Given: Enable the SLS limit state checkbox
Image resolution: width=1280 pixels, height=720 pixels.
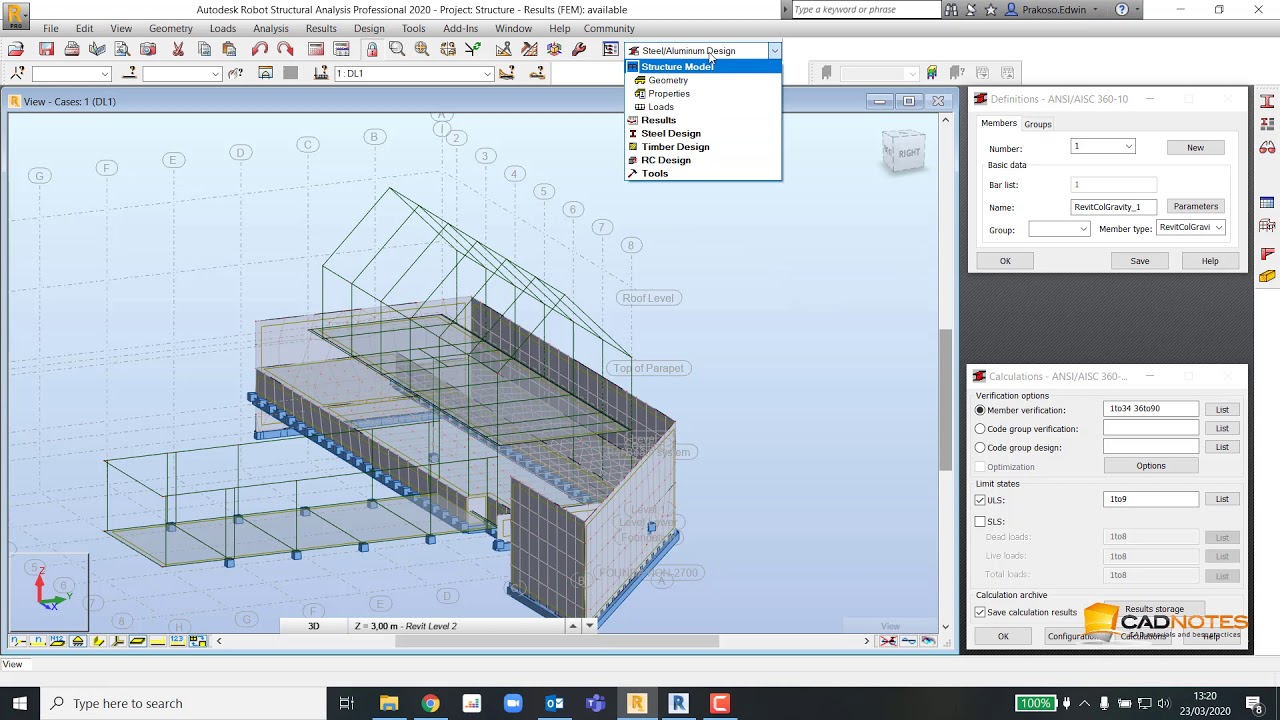Looking at the screenshot, I should coord(980,522).
